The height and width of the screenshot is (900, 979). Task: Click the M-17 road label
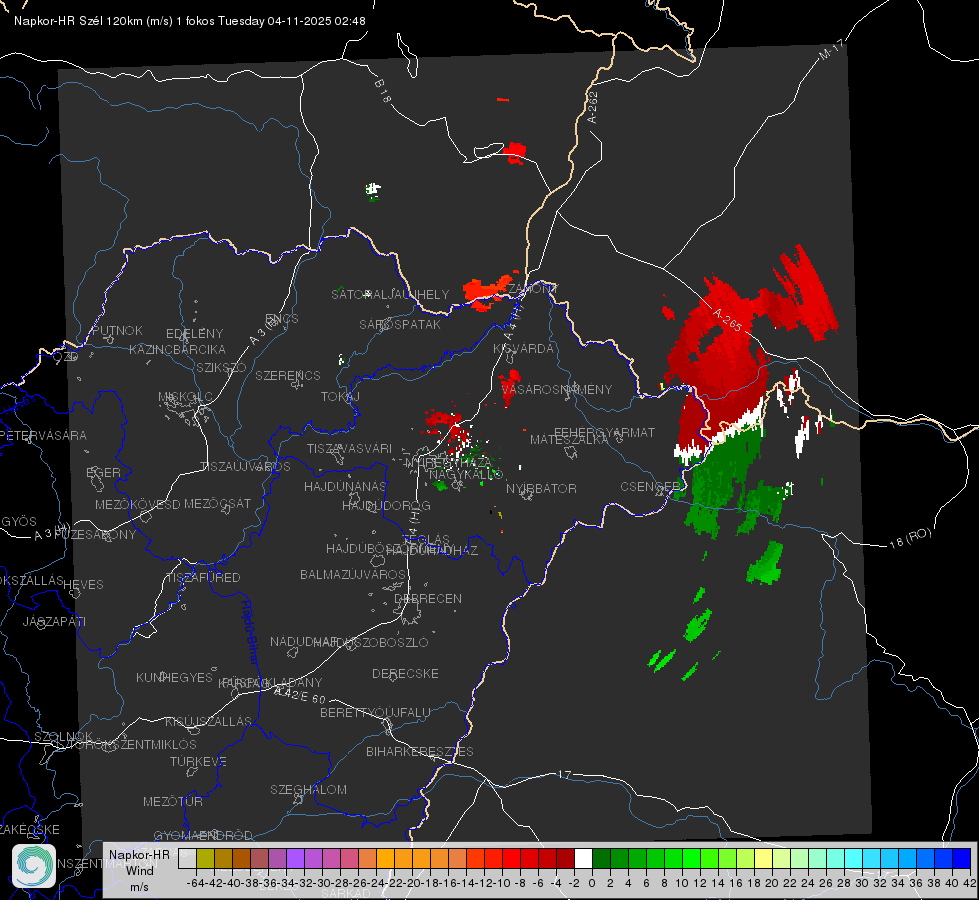click(831, 50)
